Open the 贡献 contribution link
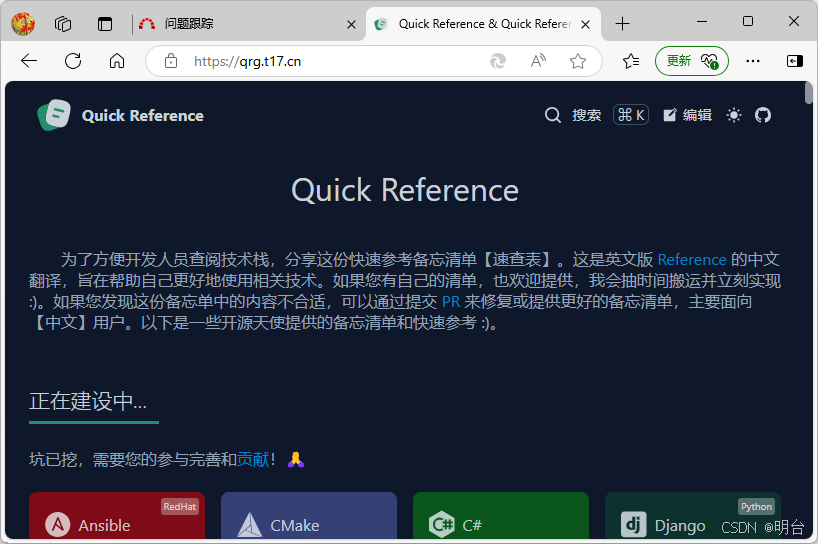The height and width of the screenshot is (544, 818). 253,460
